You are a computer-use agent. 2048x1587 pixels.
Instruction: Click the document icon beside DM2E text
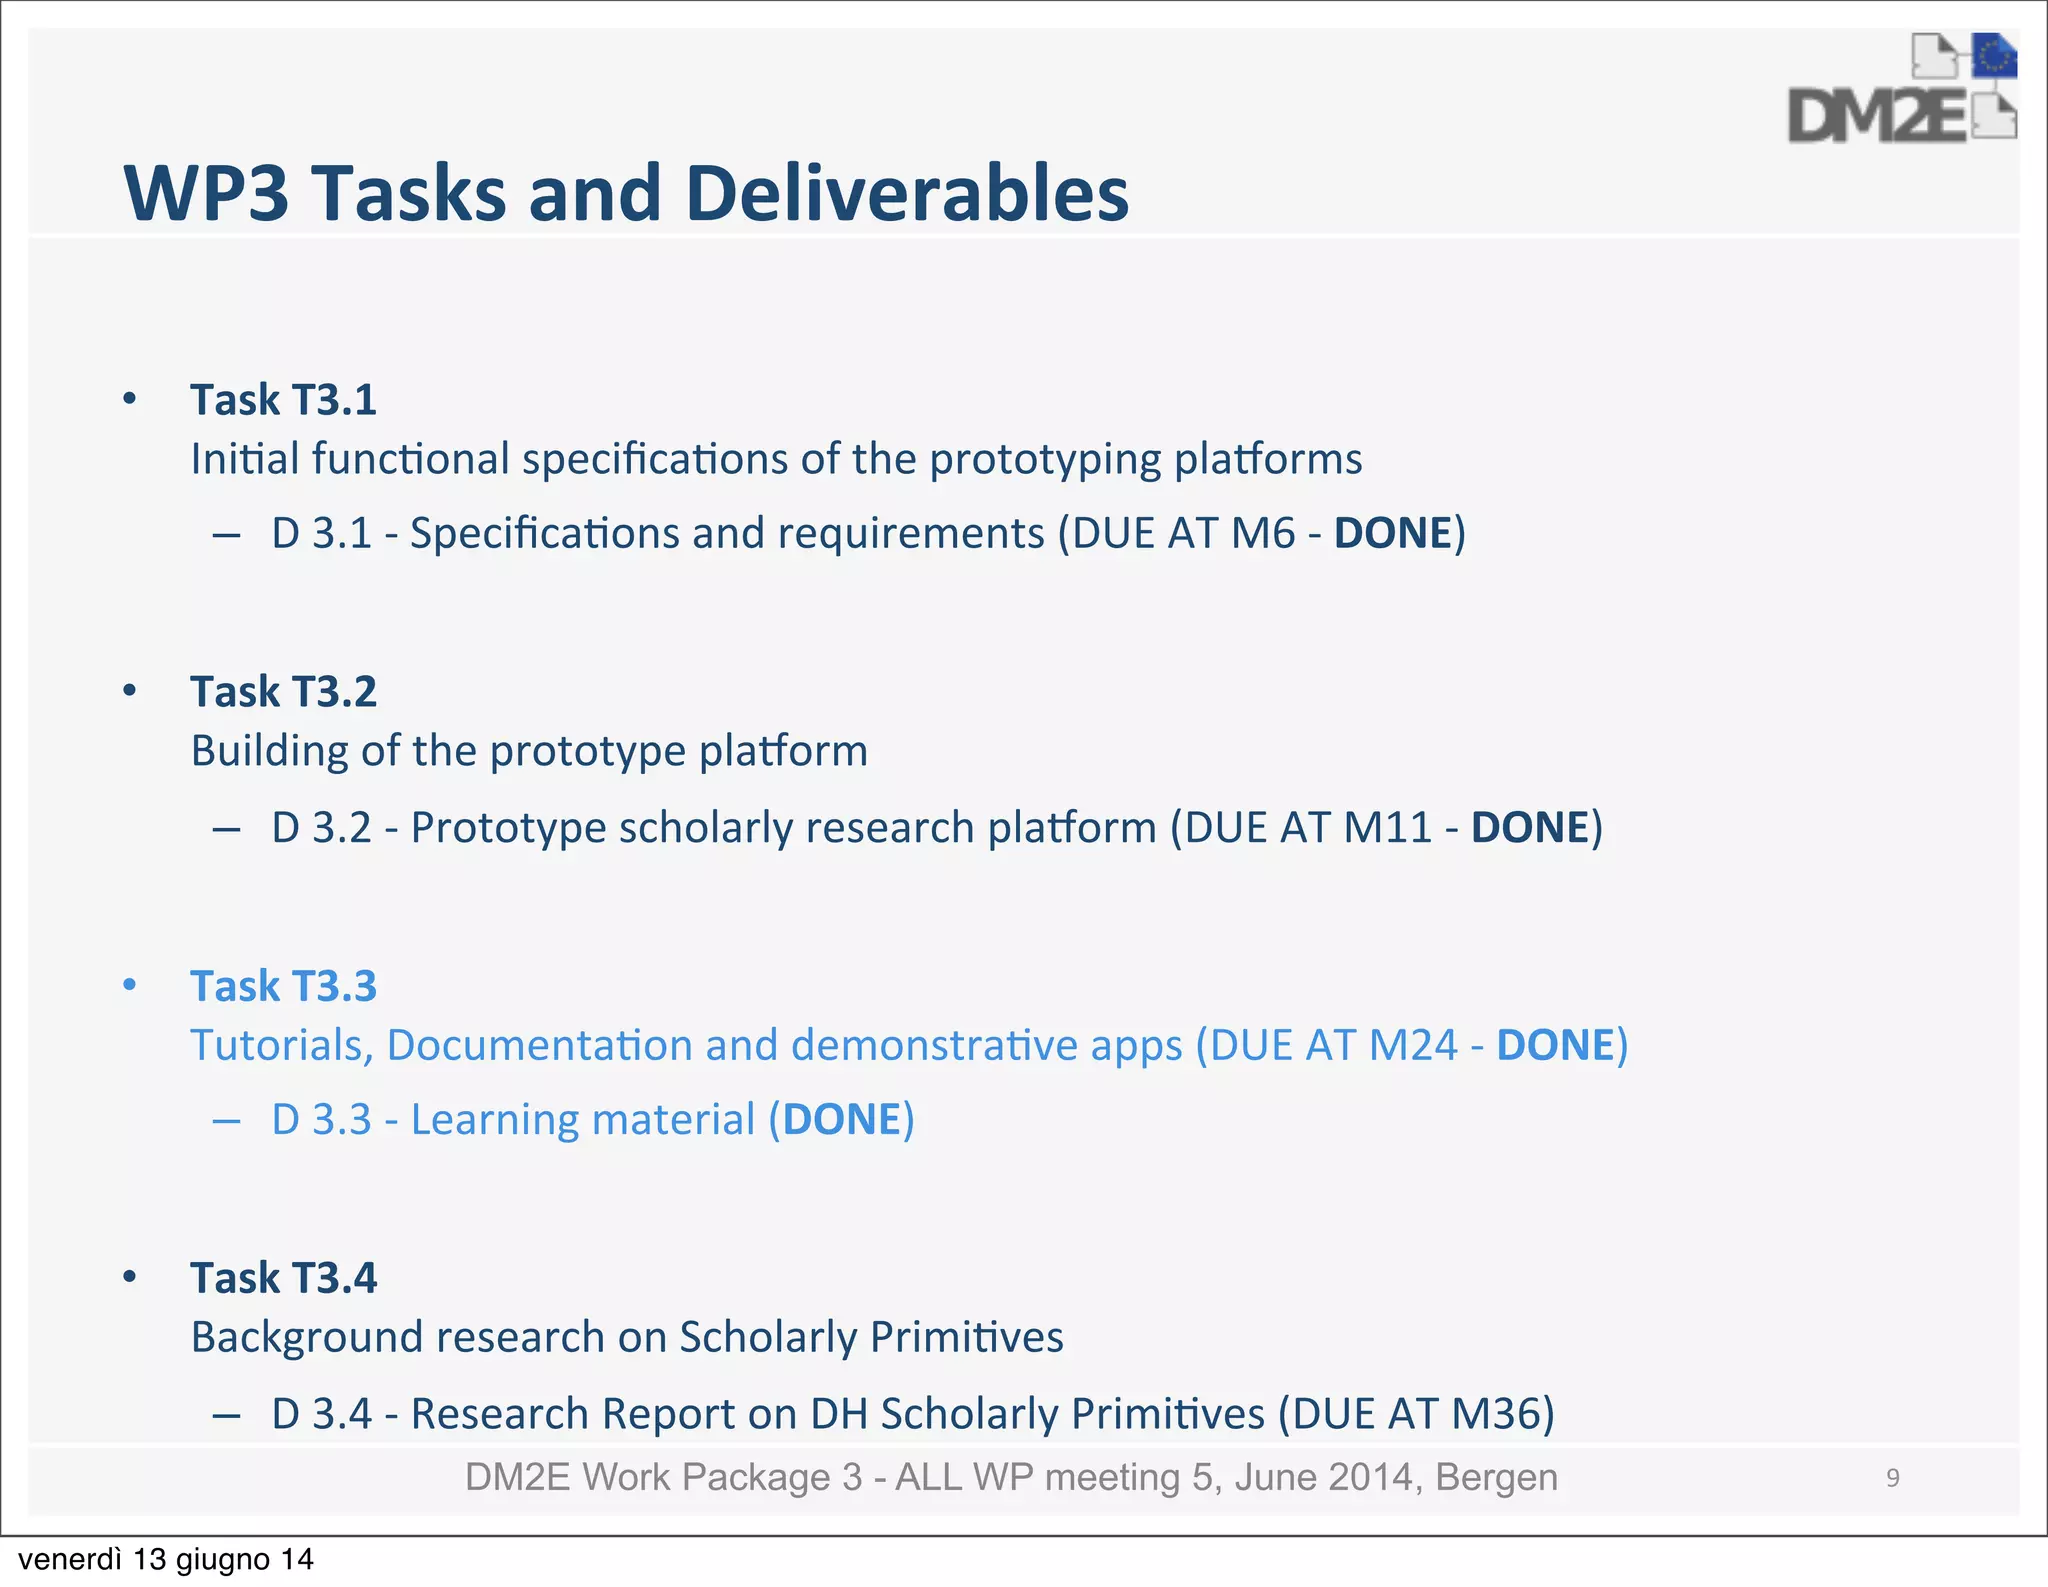pos(1995,117)
